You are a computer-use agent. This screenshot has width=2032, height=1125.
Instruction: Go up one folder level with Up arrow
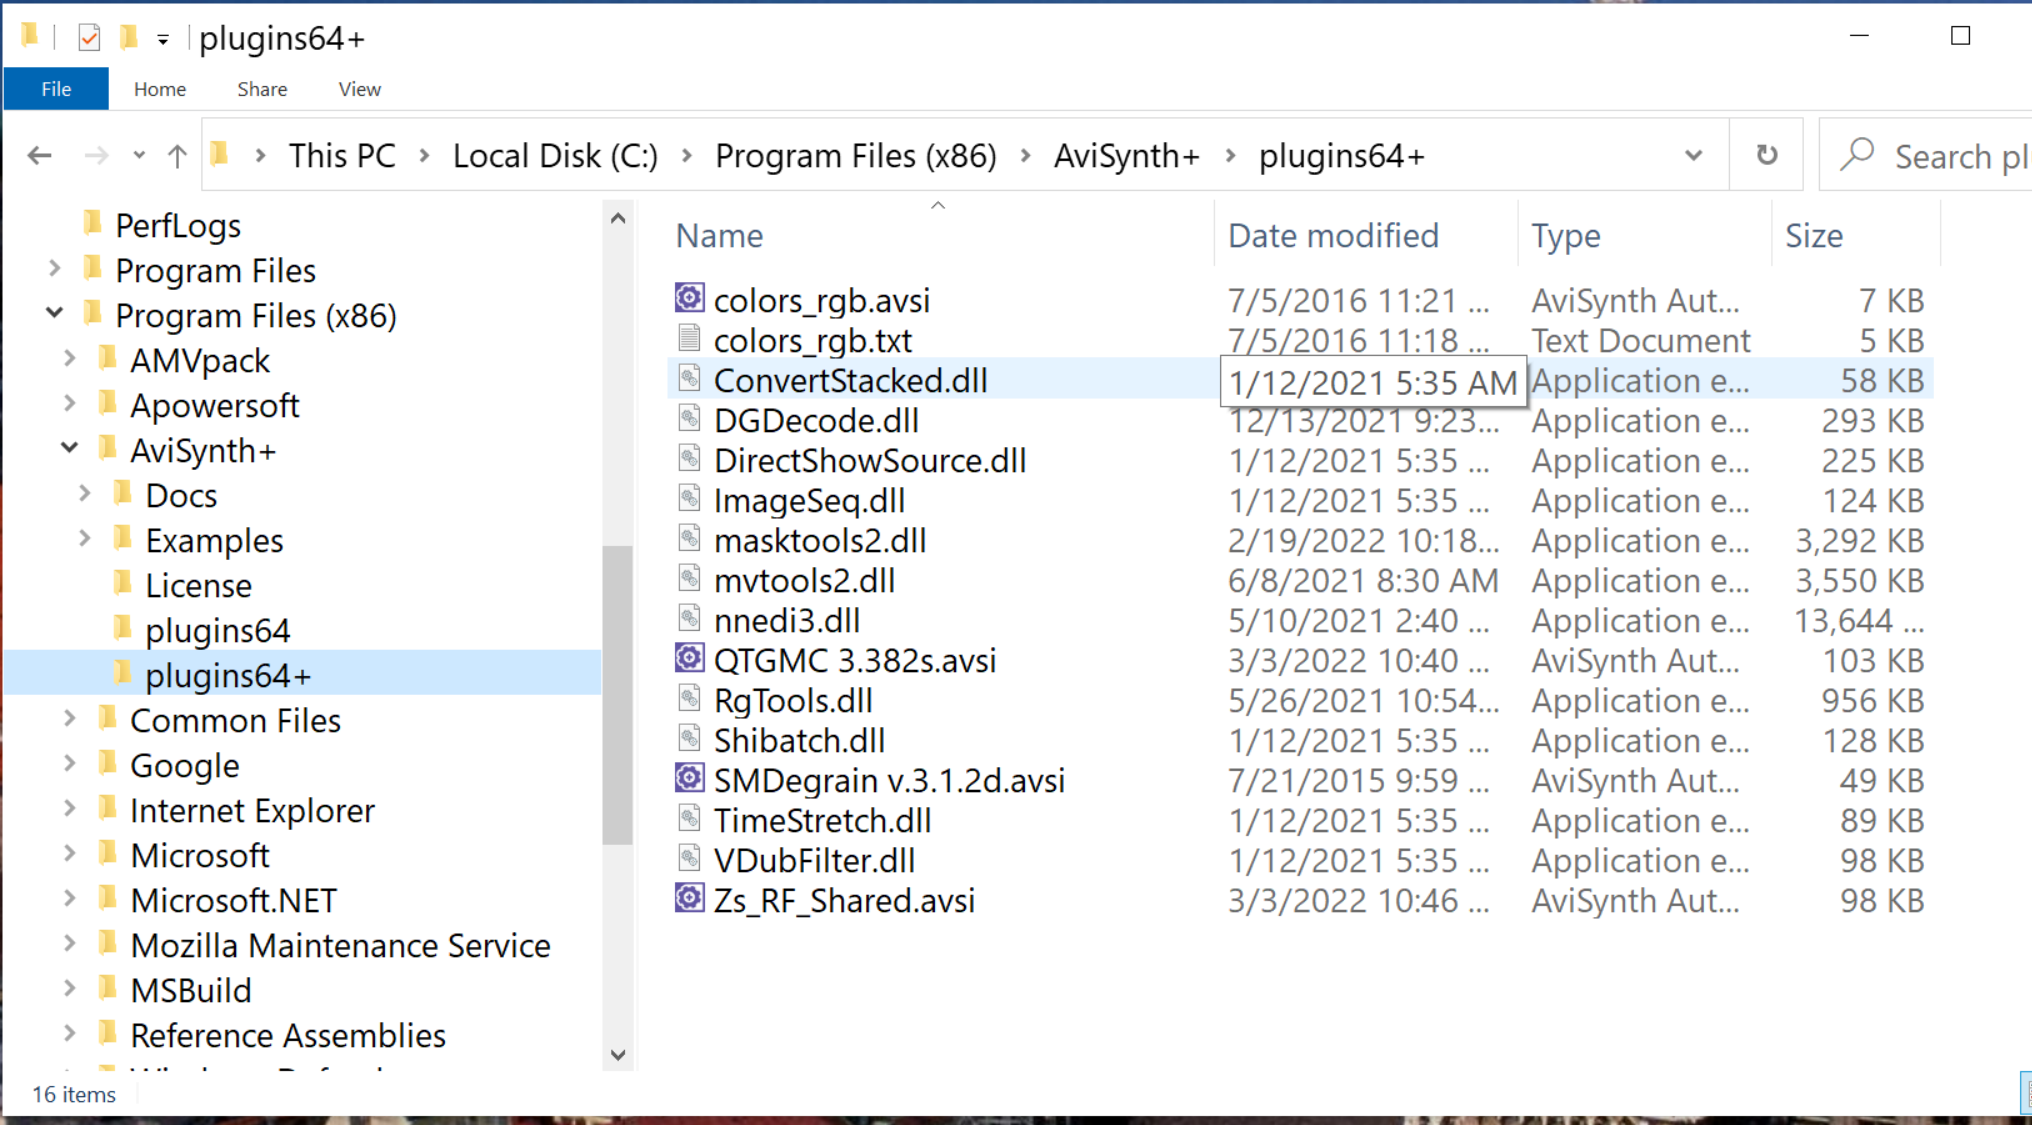[177, 155]
